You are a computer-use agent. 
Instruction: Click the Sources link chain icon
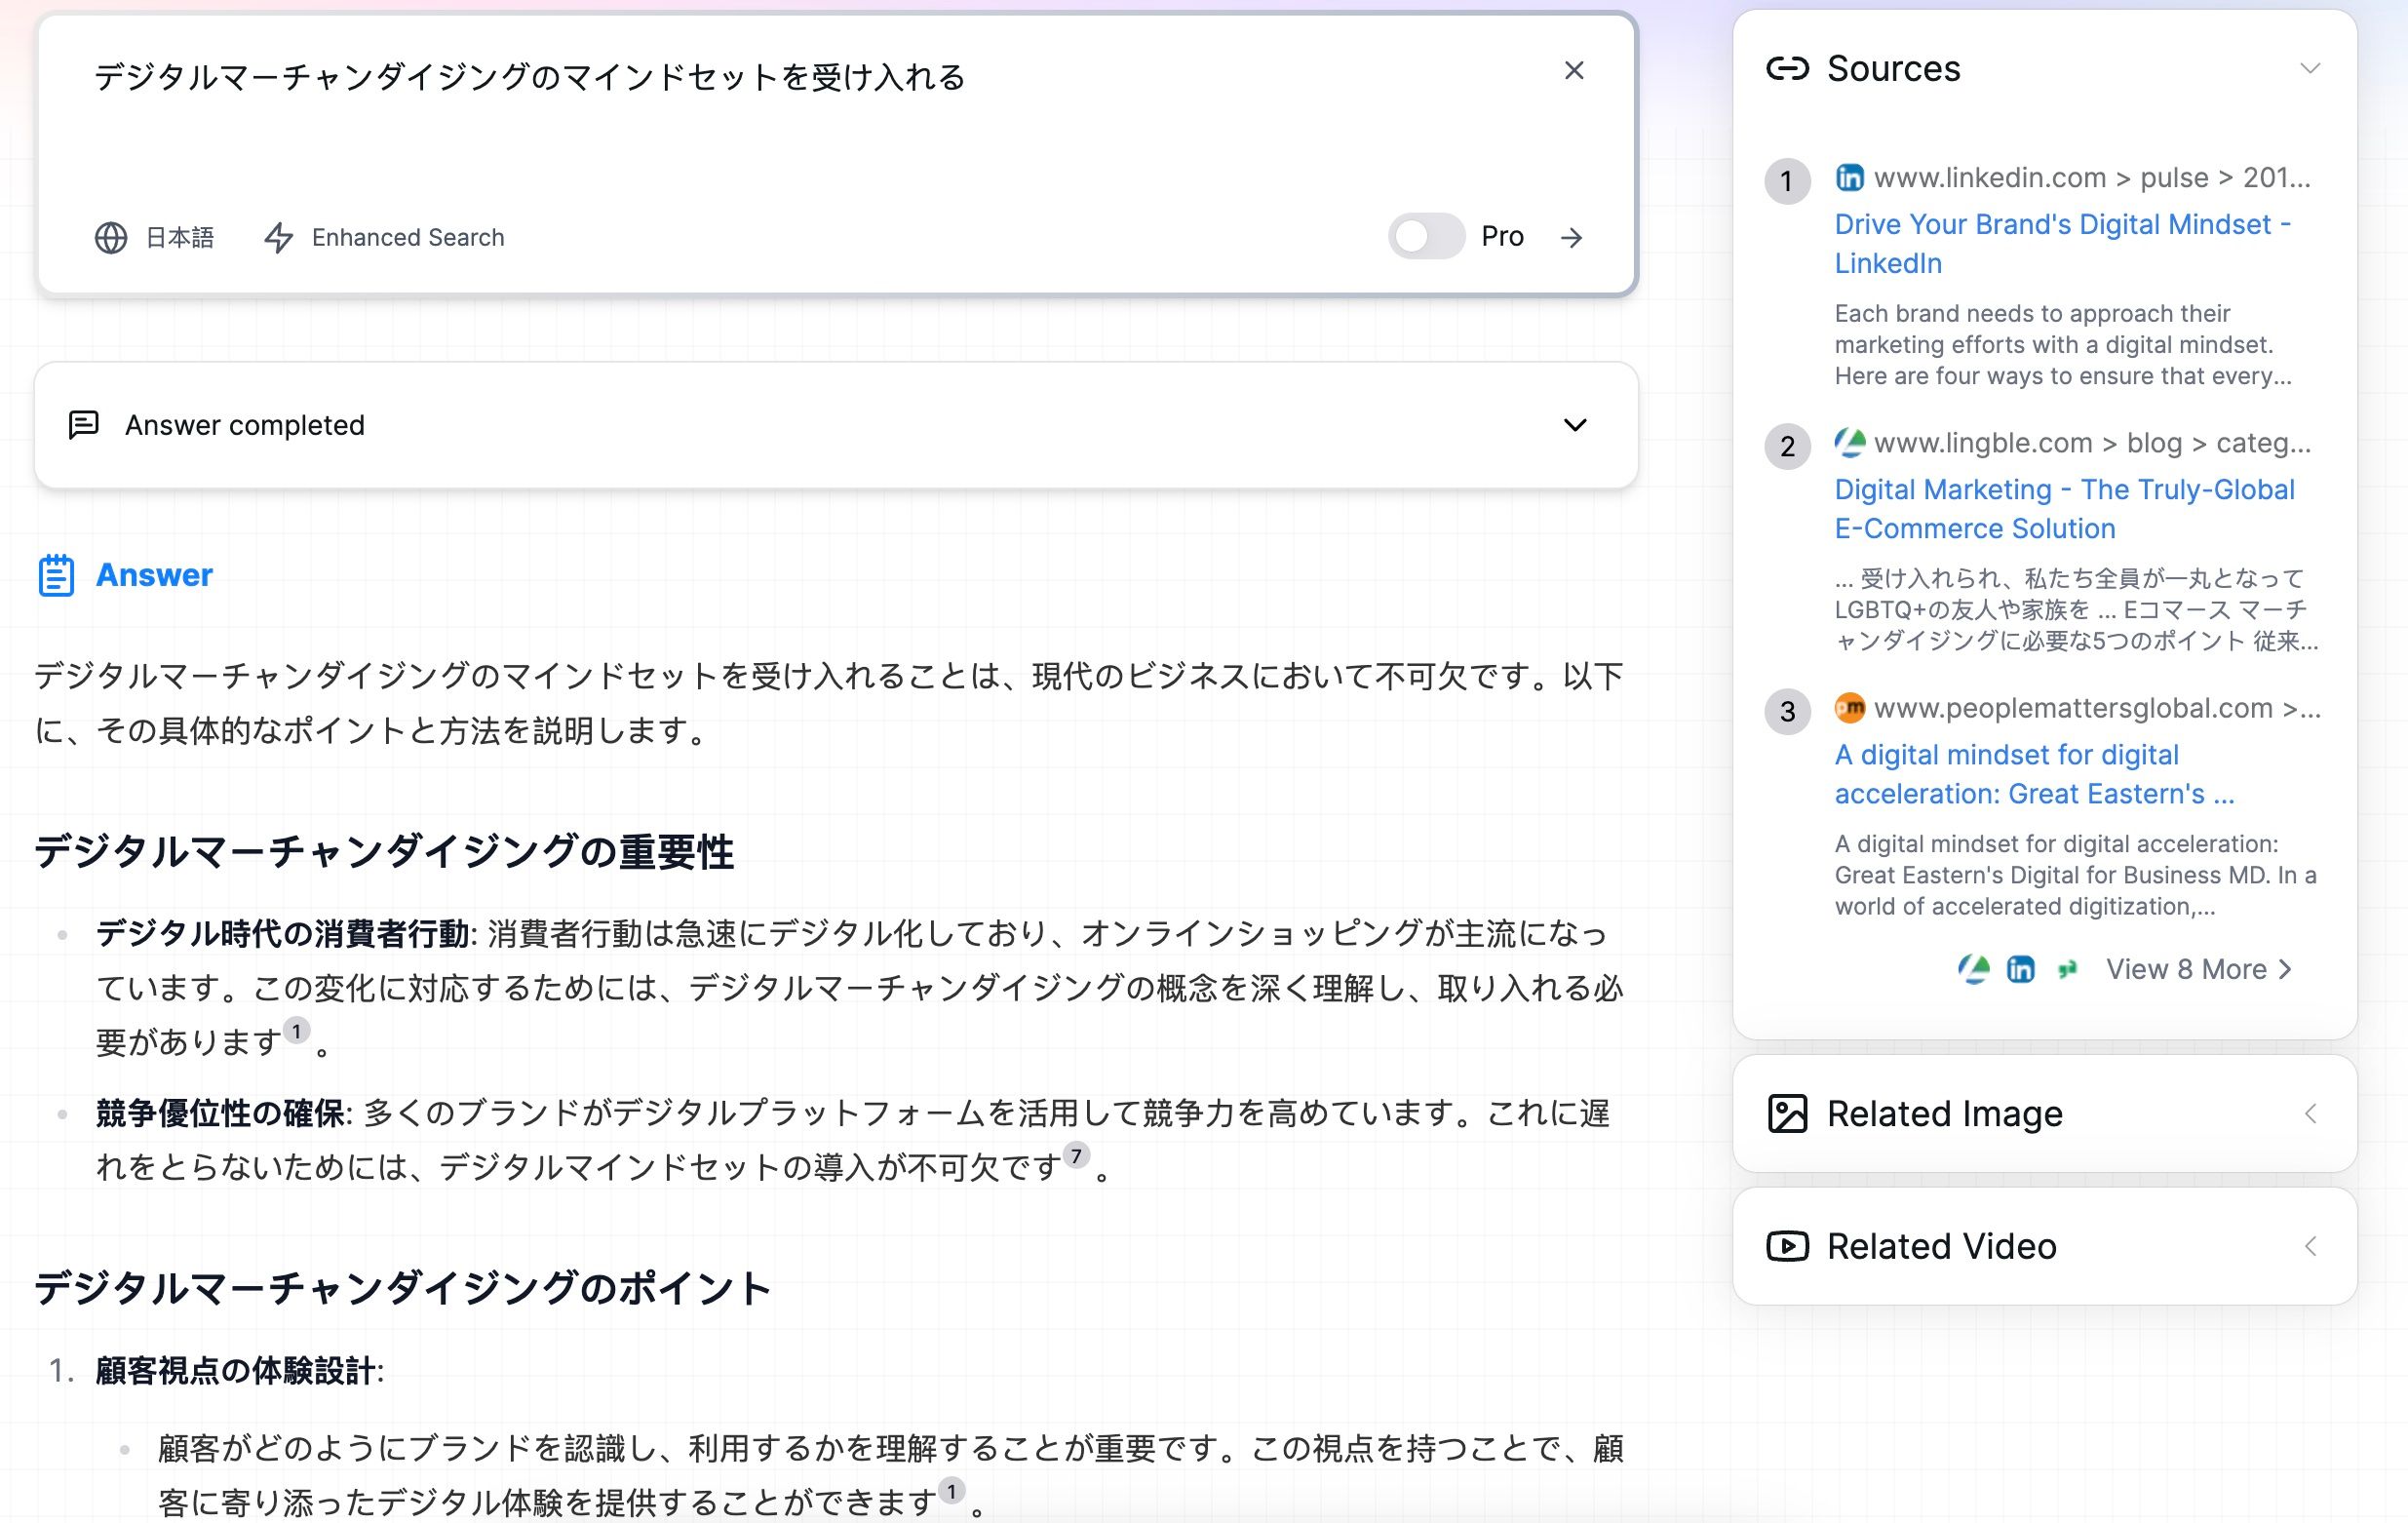[1788, 69]
